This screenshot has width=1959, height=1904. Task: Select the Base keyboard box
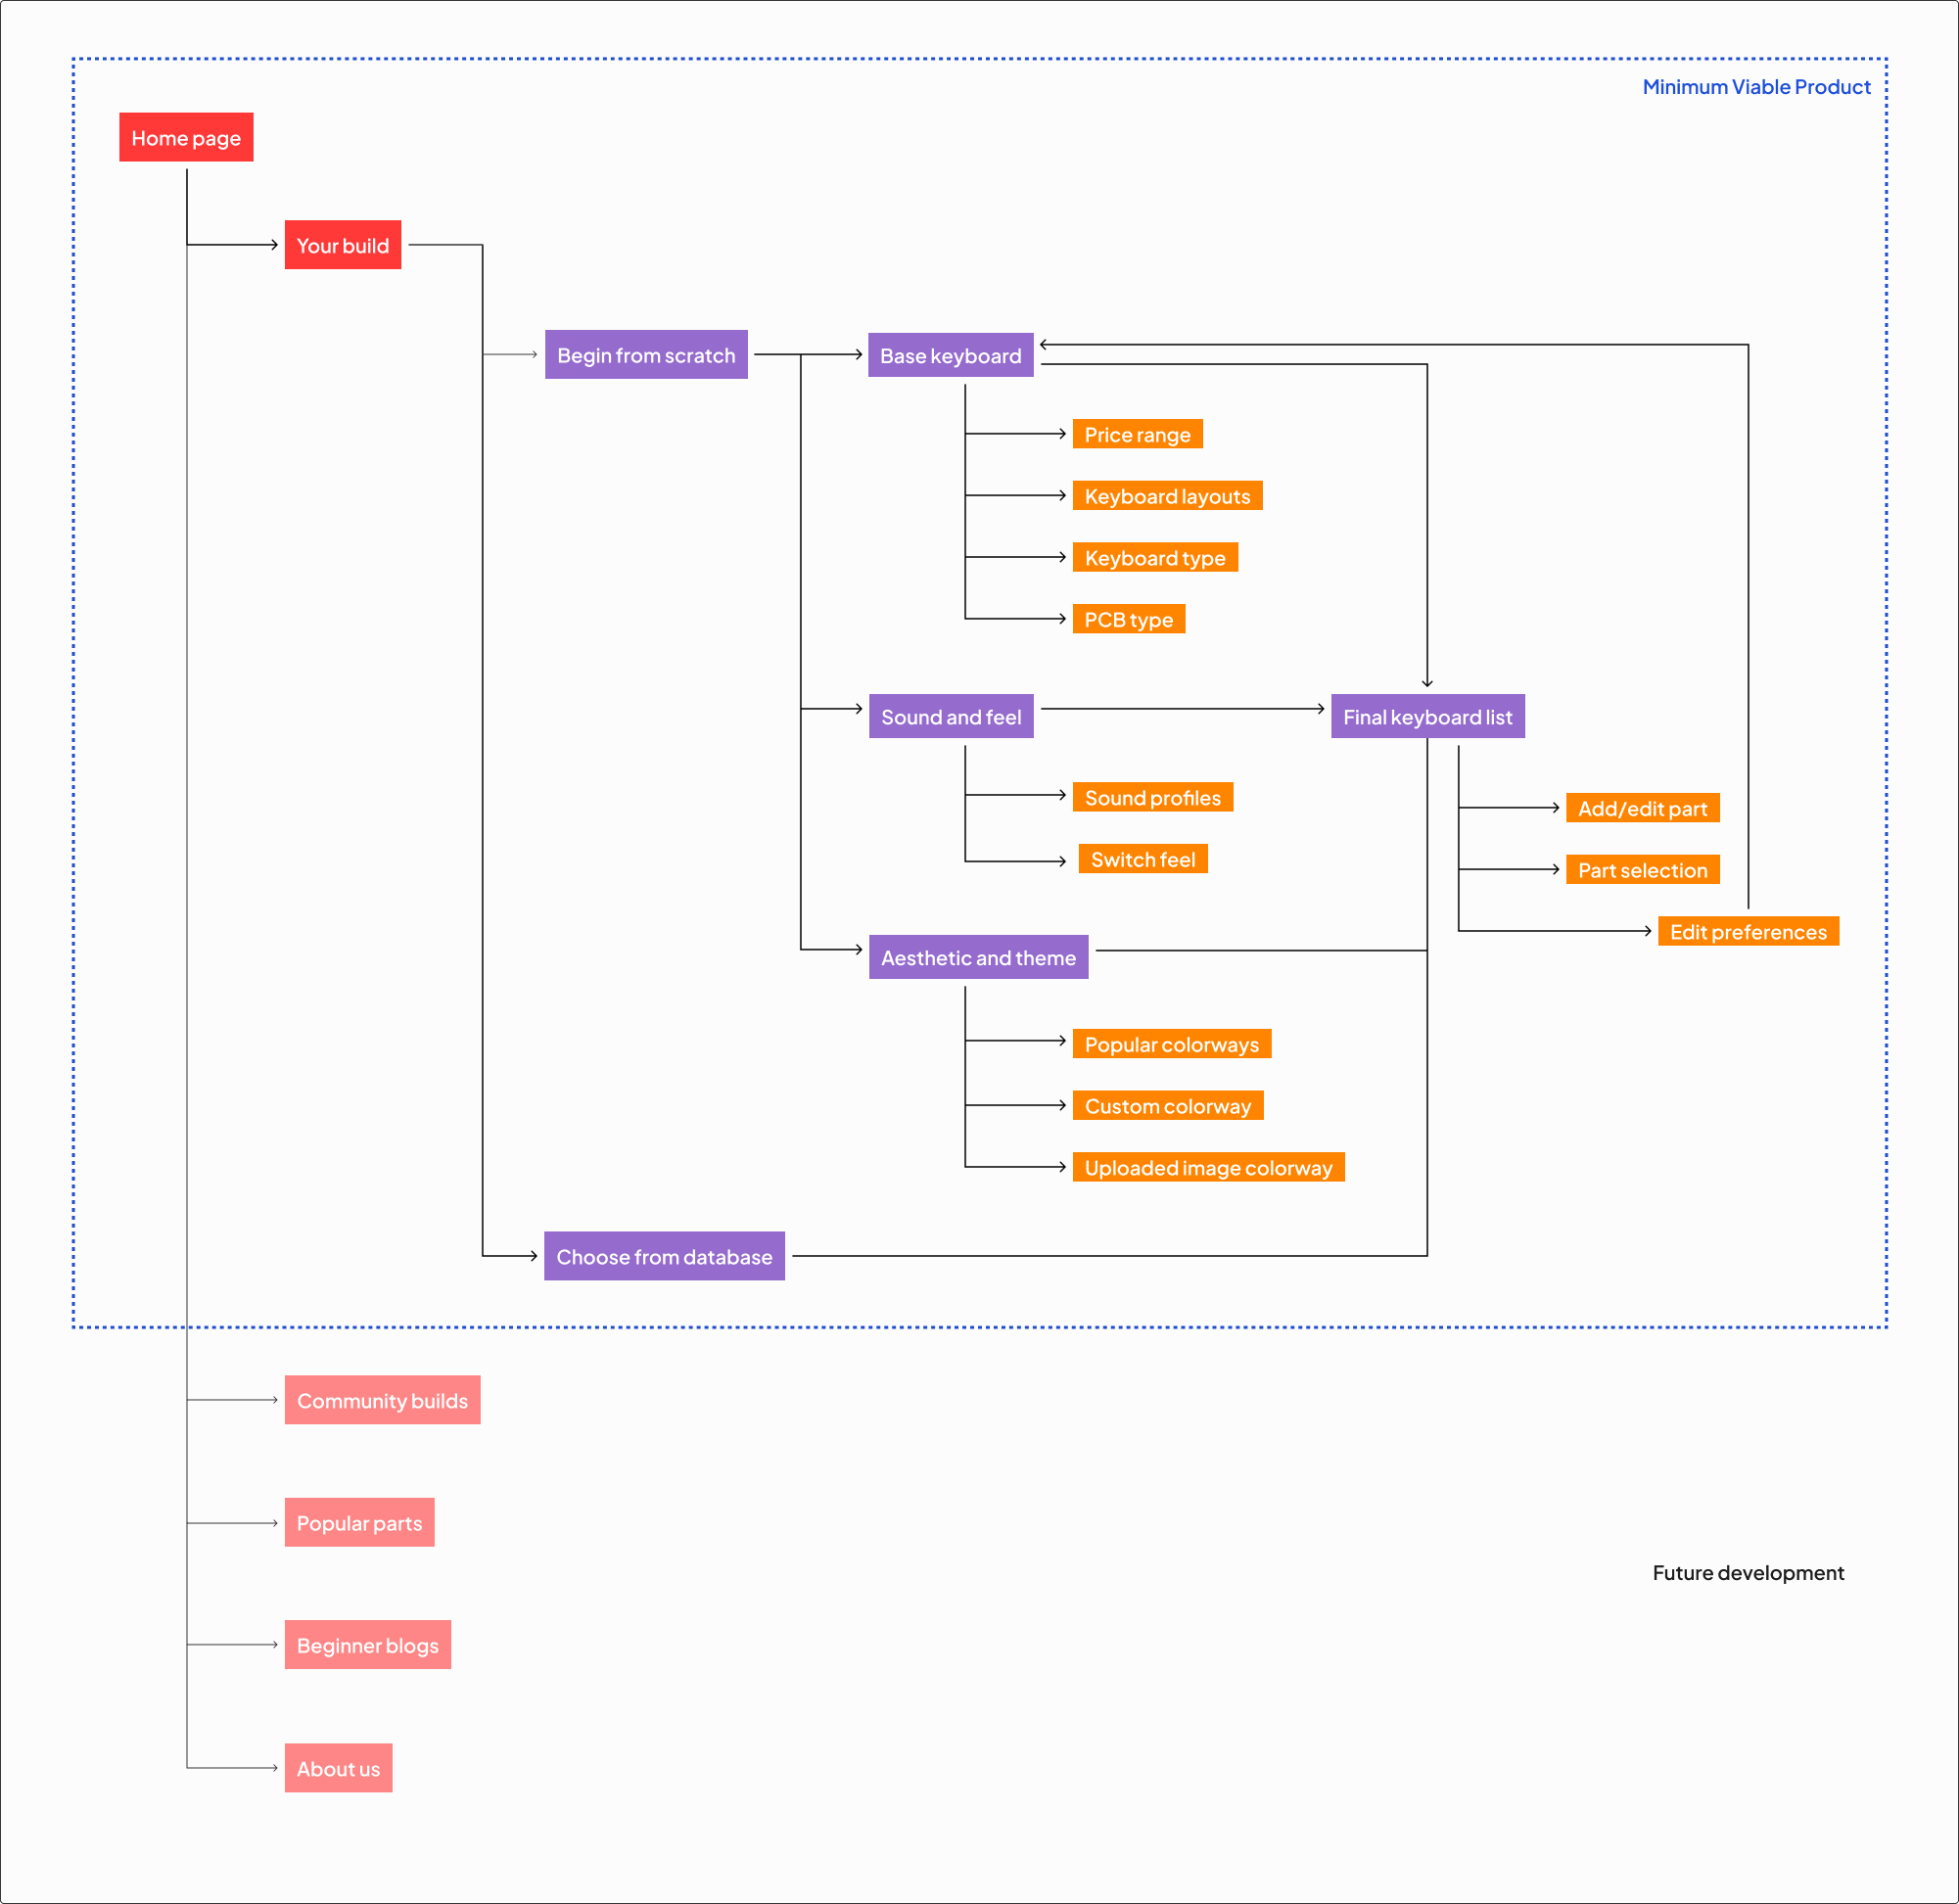point(950,355)
